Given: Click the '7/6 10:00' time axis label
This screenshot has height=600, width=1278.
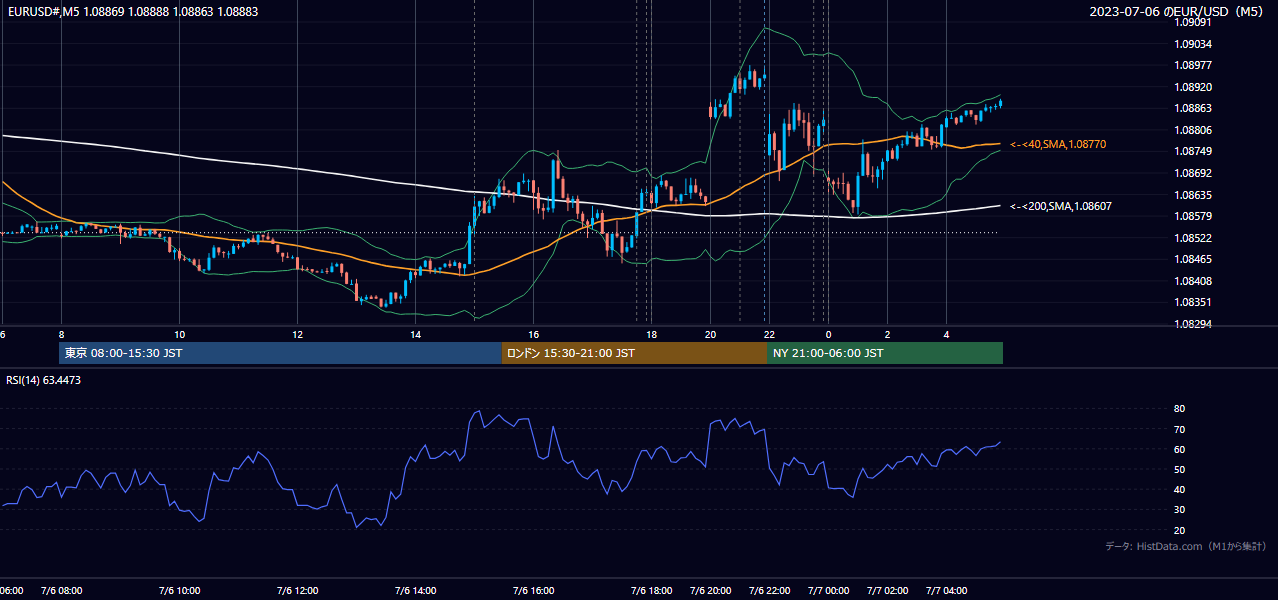Looking at the screenshot, I should click(180, 591).
